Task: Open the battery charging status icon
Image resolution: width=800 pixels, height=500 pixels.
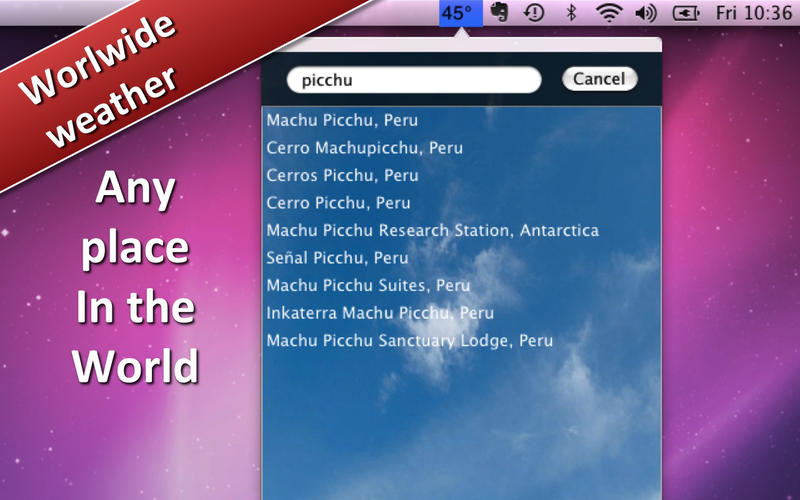Action: 685,13
